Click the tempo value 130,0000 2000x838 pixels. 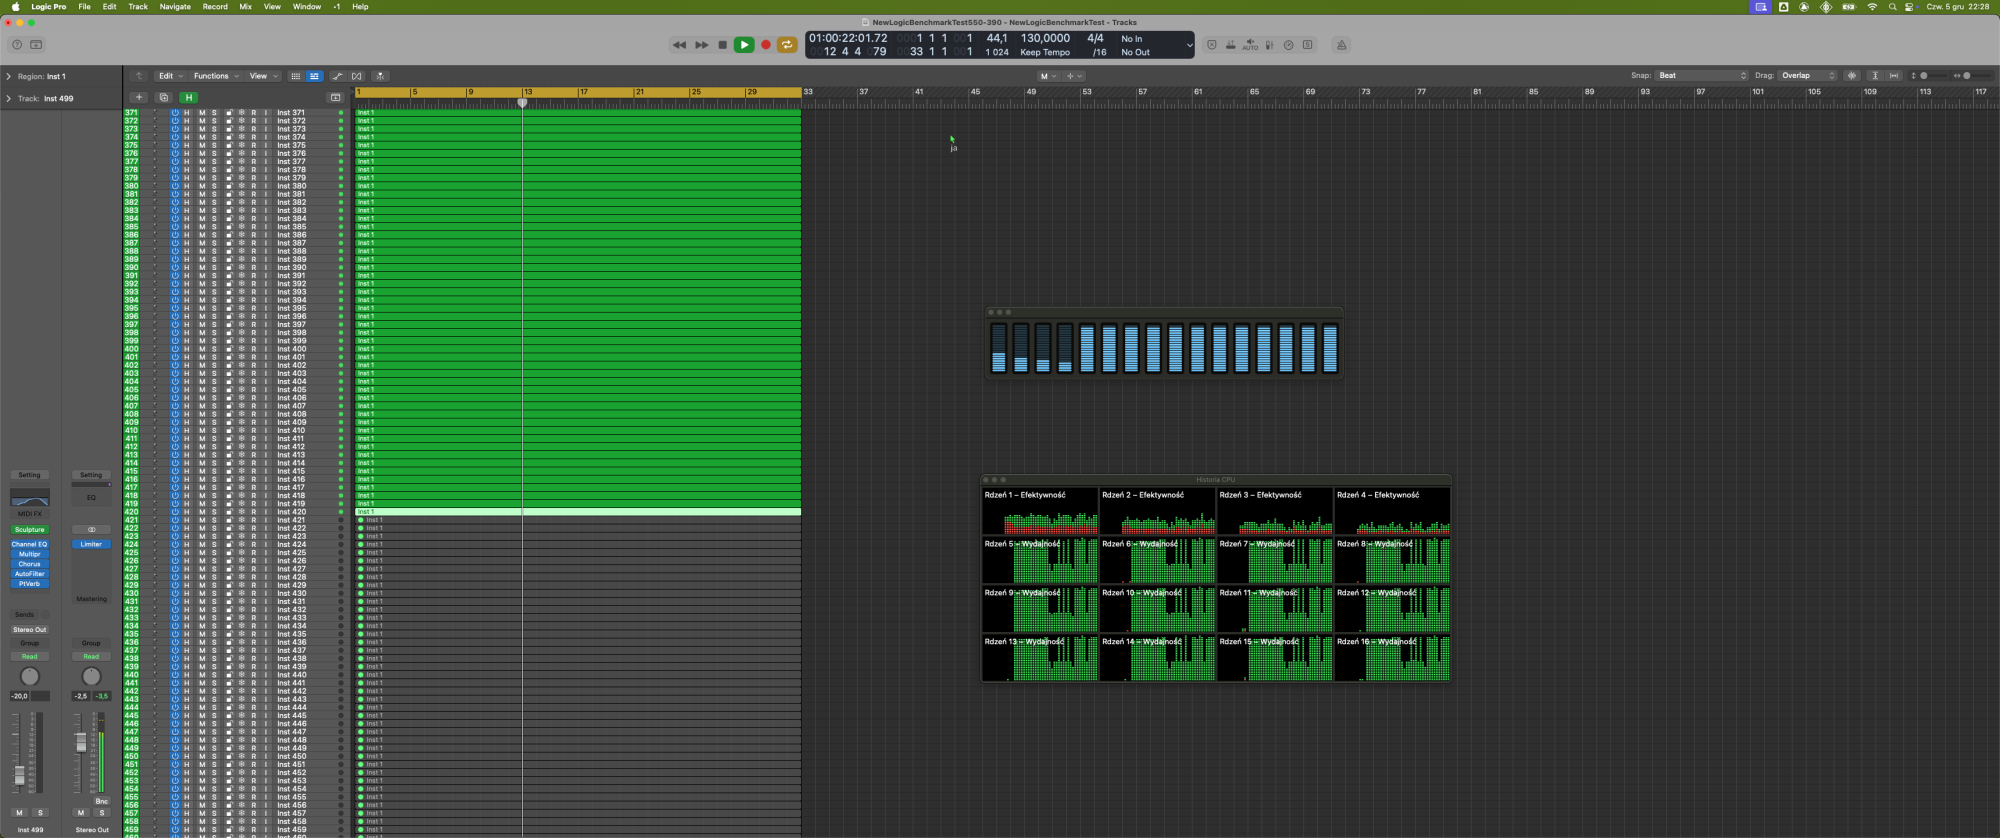point(1045,38)
